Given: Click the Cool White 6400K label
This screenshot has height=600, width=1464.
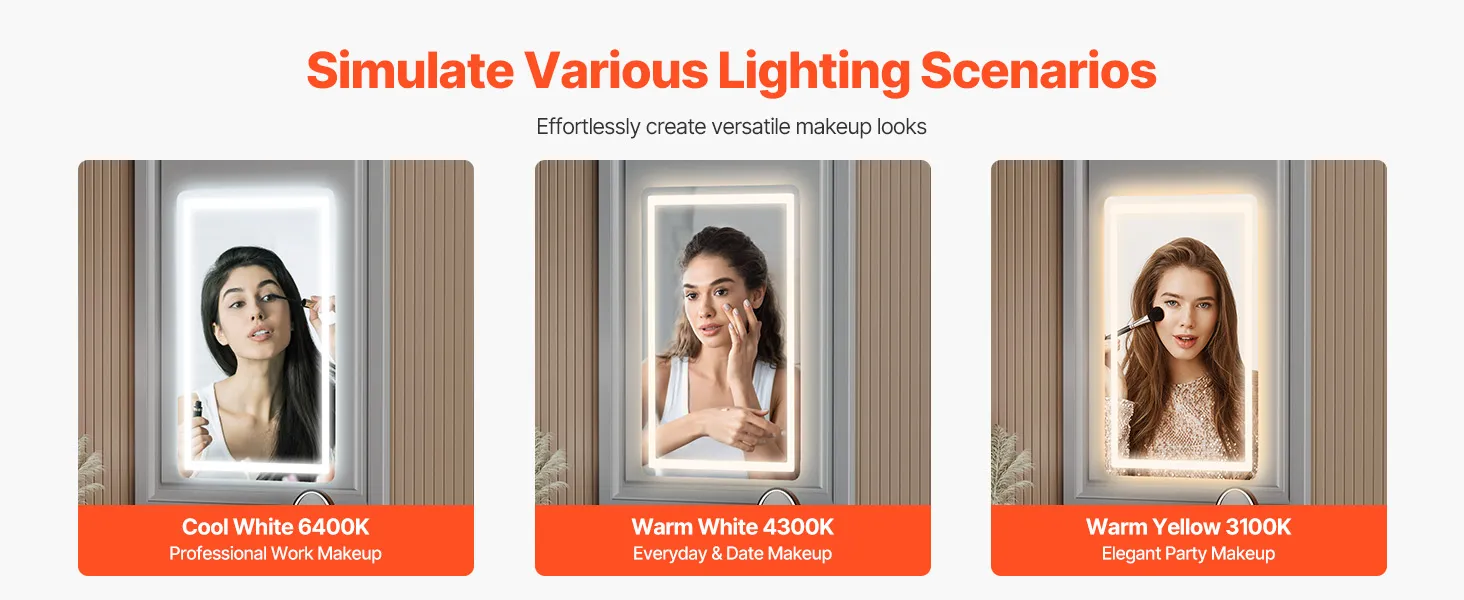Looking at the screenshot, I should pyautogui.click(x=275, y=527).
